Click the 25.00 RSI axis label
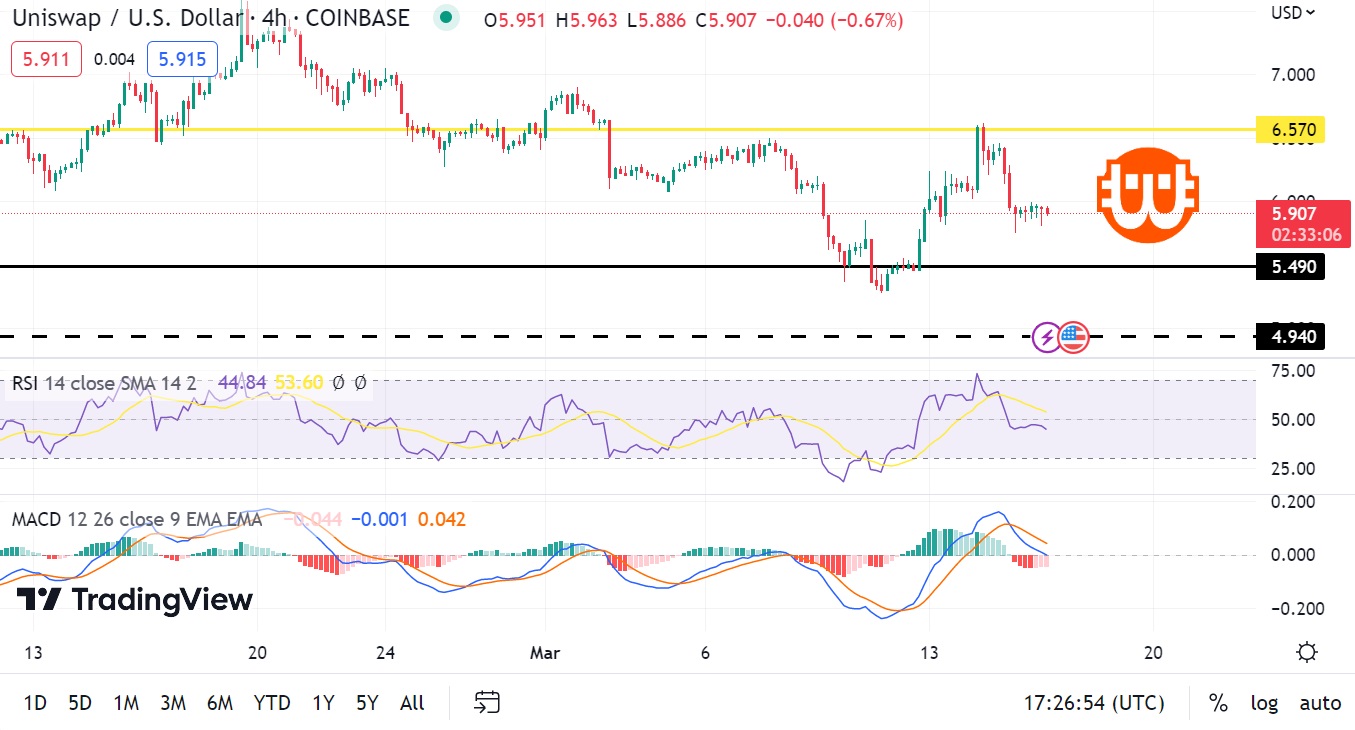Viewport: 1355px width, 730px height. pyautogui.click(x=1295, y=468)
